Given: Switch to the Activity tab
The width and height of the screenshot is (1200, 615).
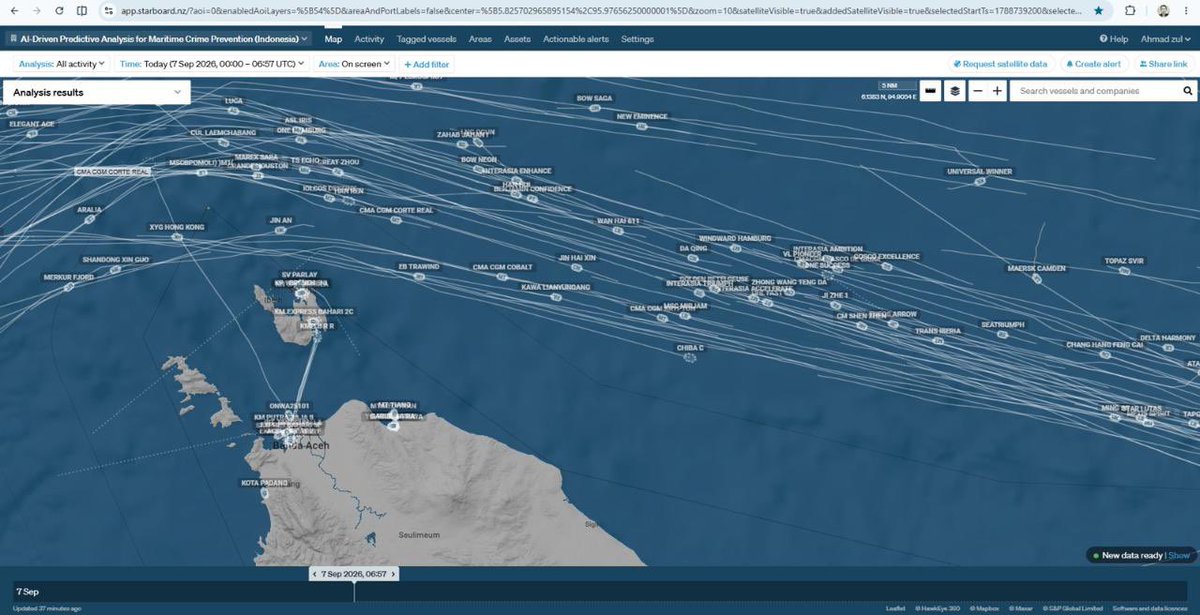Looking at the screenshot, I should click(369, 39).
